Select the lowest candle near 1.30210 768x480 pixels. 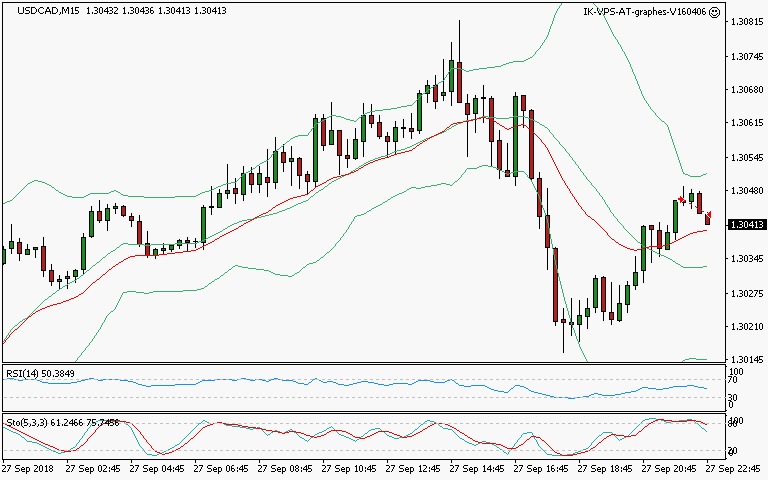[x=563, y=322]
